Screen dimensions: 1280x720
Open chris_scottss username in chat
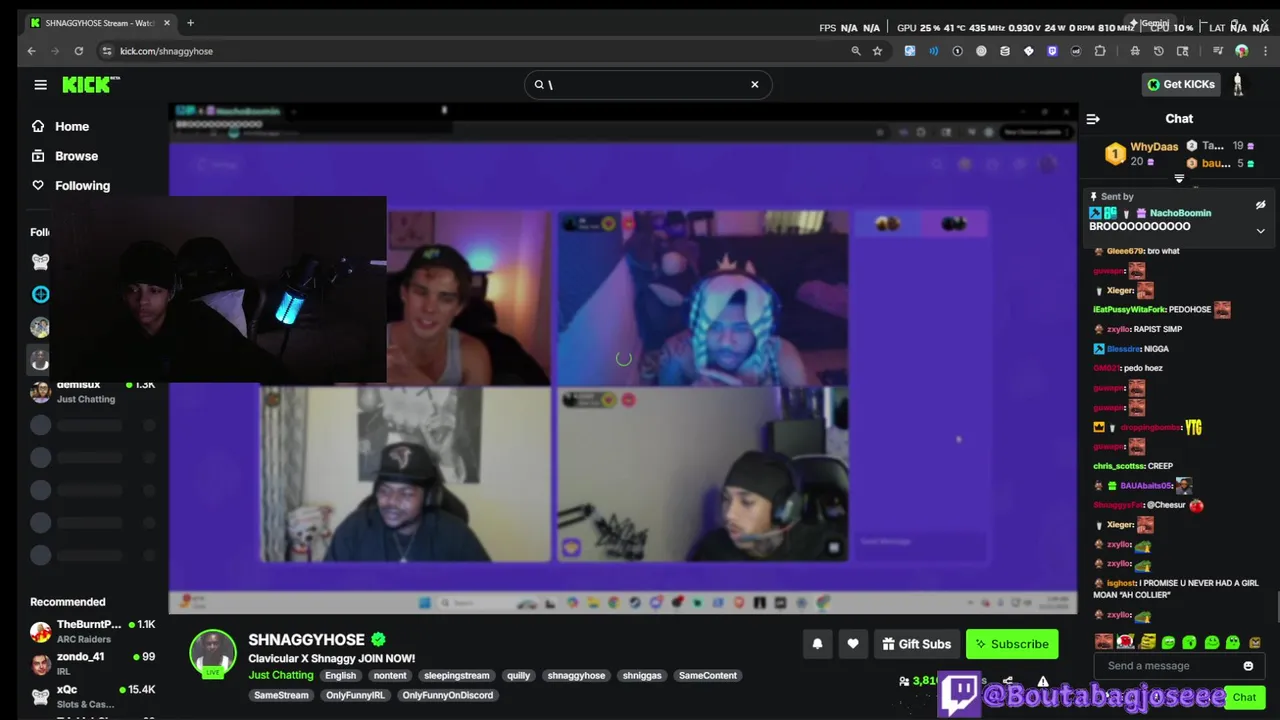[x=1119, y=466]
